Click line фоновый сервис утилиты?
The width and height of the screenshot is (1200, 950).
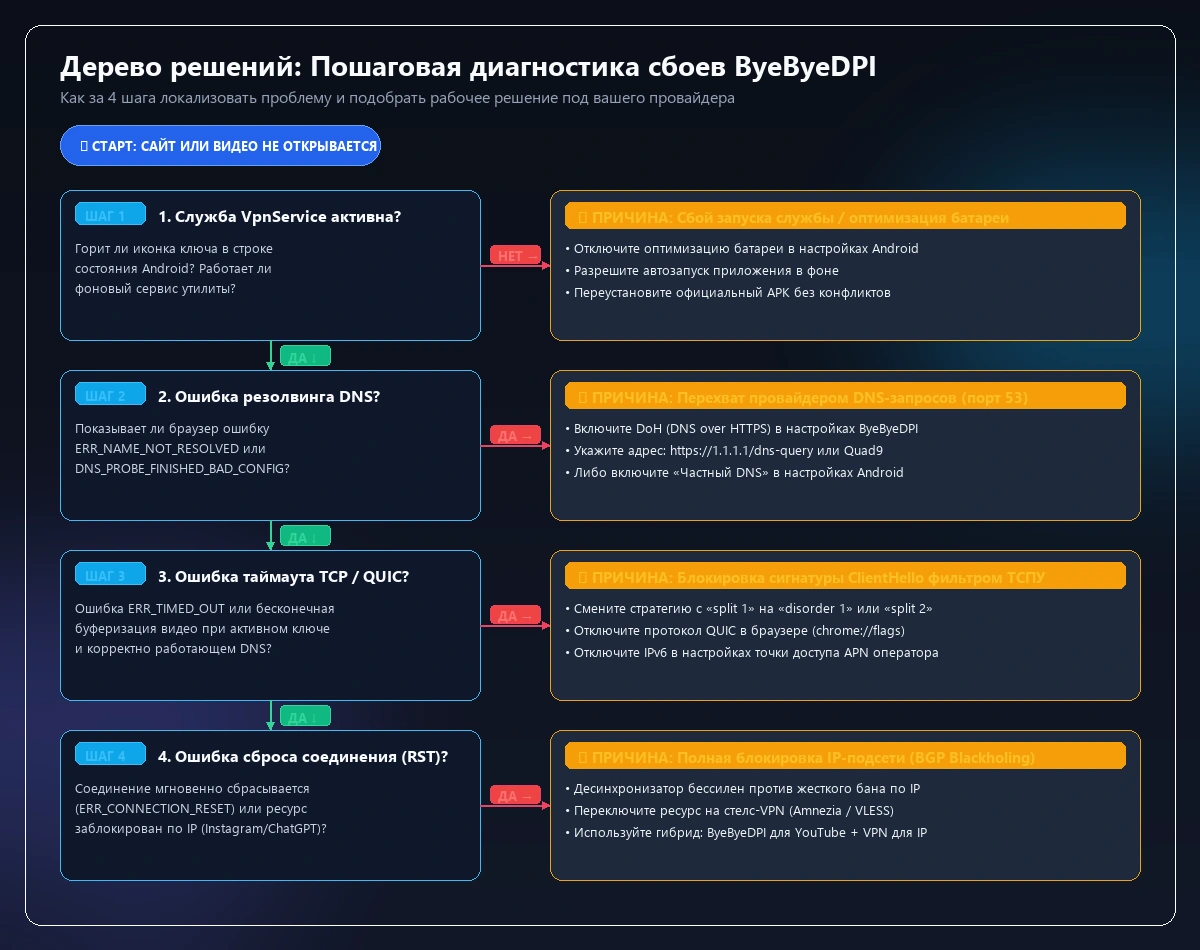coord(155,289)
